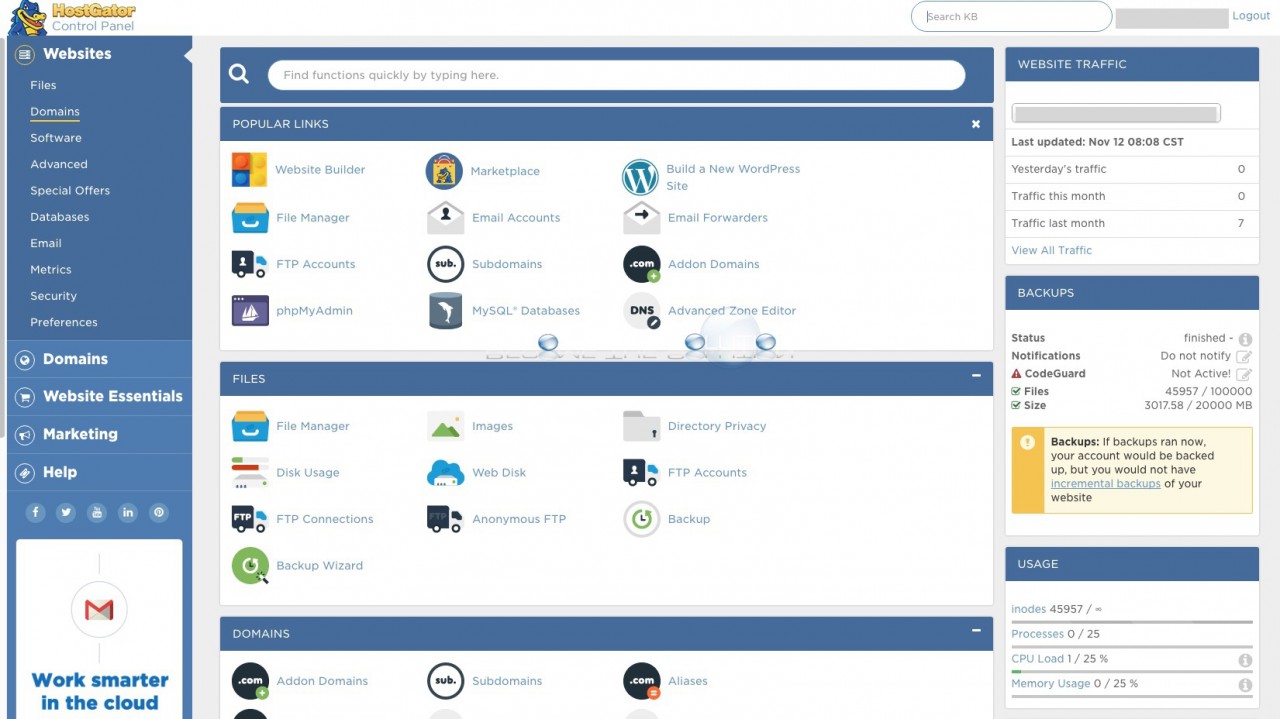Click the CPU Load info icon

click(1245, 660)
